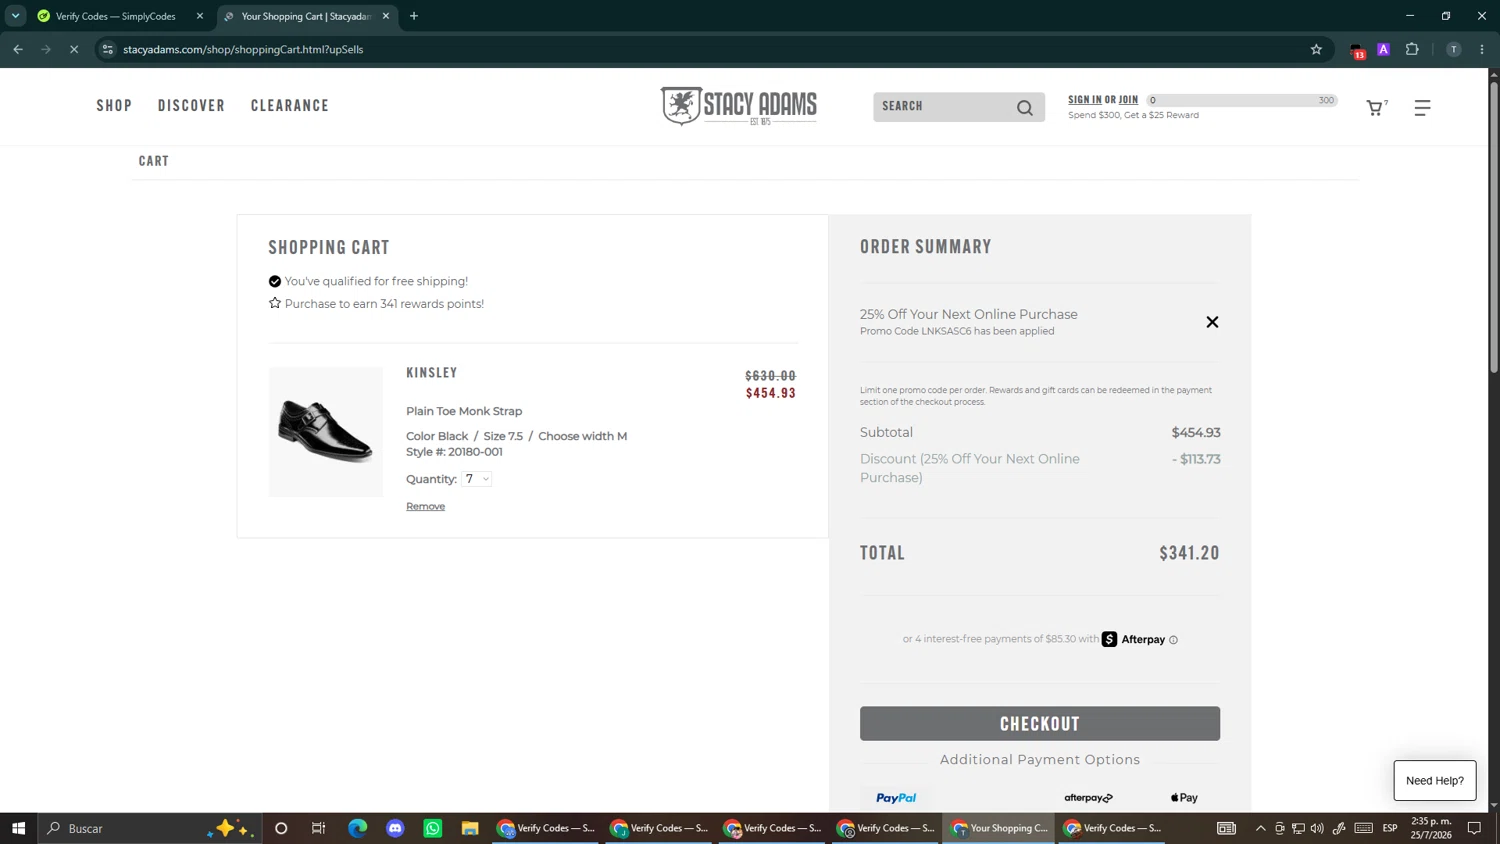Remove Kinsley from the cart
The width and height of the screenshot is (1500, 844).
(x=425, y=506)
